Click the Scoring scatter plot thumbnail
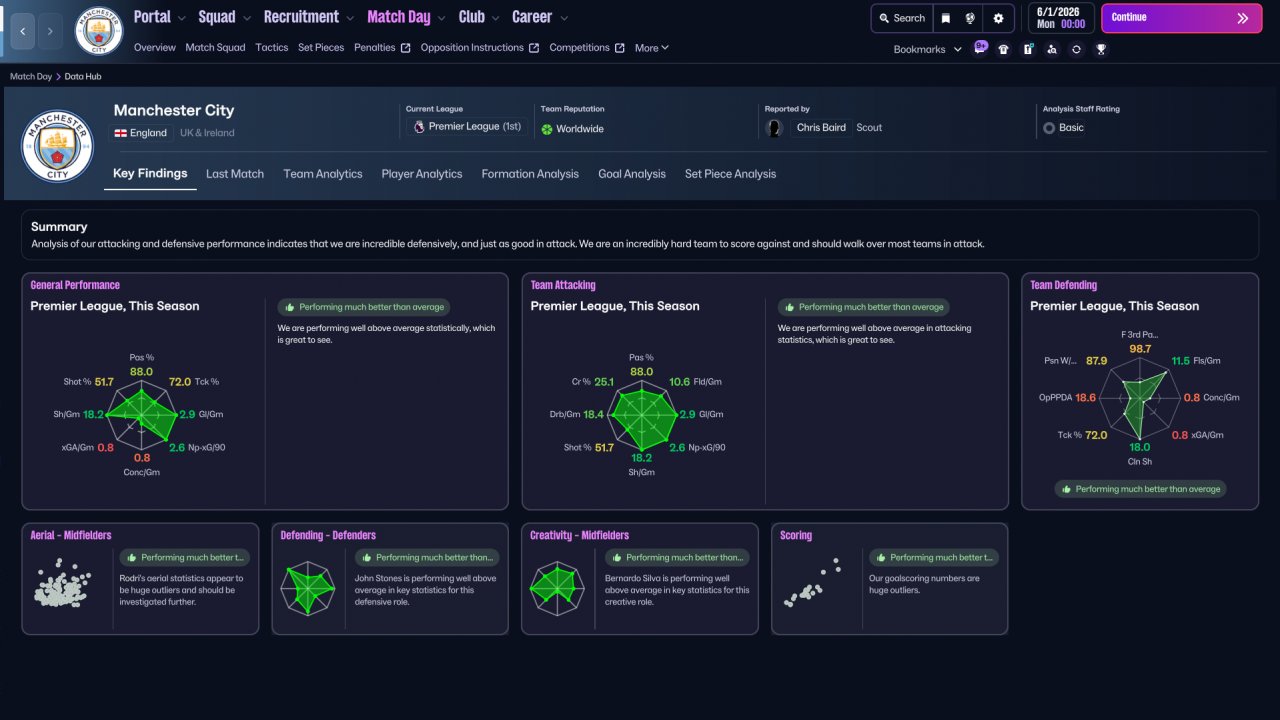Viewport: 1280px width, 720px height. 812,584
